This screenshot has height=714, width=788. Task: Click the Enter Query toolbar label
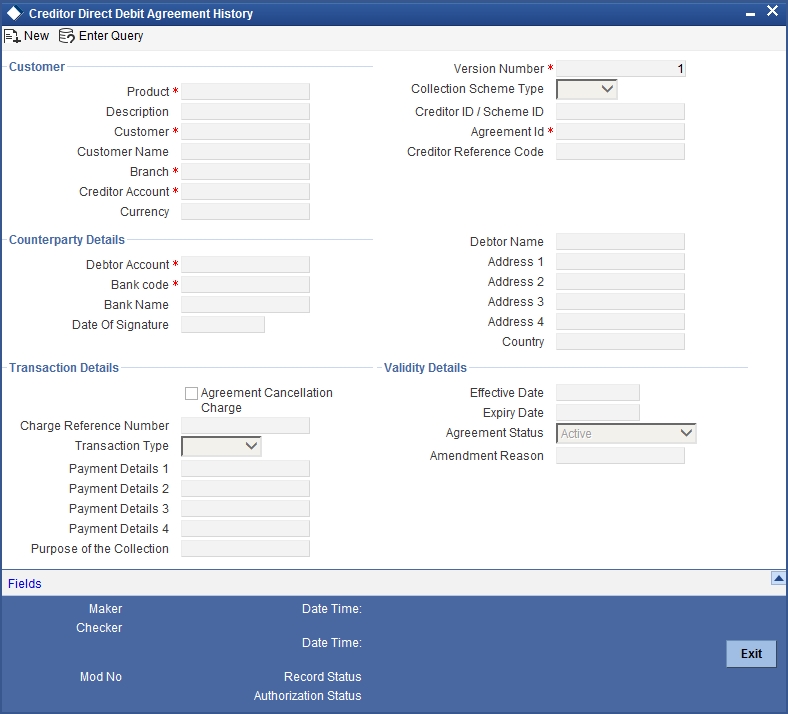[111, 36]
